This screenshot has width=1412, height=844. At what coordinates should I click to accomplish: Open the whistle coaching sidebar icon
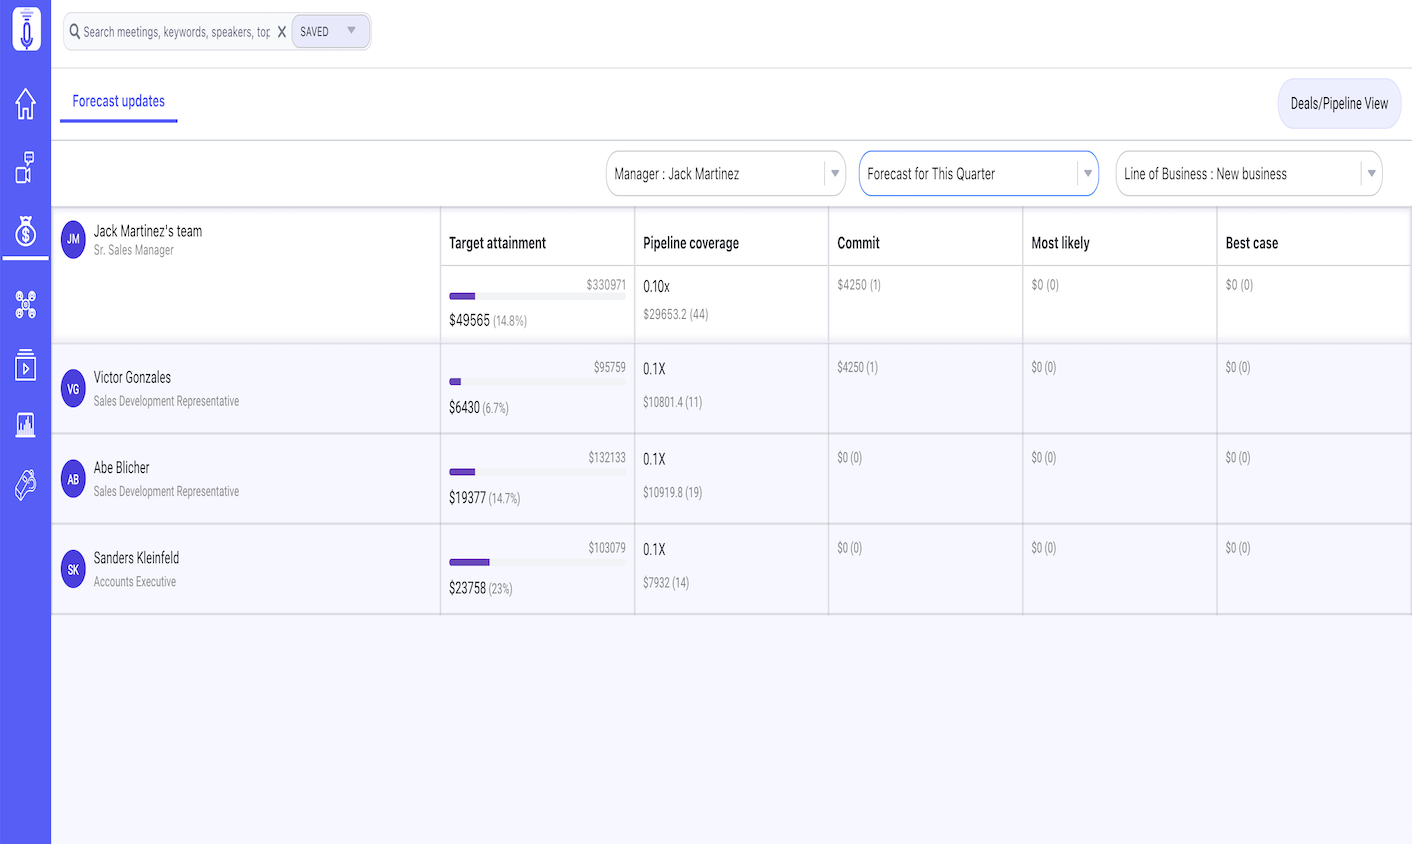click(26, 485)
